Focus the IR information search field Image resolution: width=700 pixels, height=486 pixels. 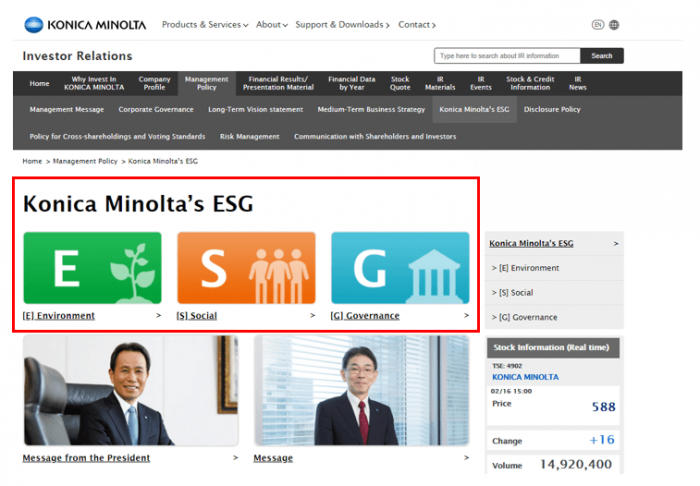(508, 56)
